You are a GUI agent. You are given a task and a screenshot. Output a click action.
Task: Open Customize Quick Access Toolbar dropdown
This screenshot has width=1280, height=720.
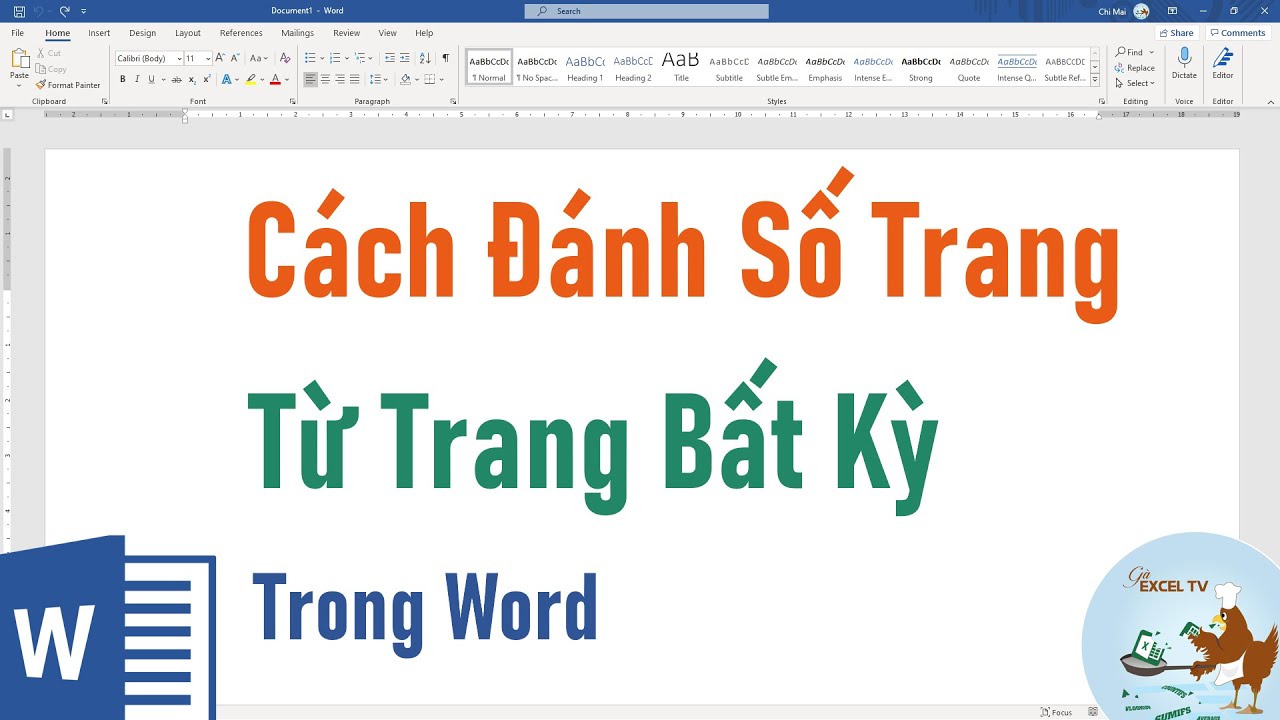(84, 11)
